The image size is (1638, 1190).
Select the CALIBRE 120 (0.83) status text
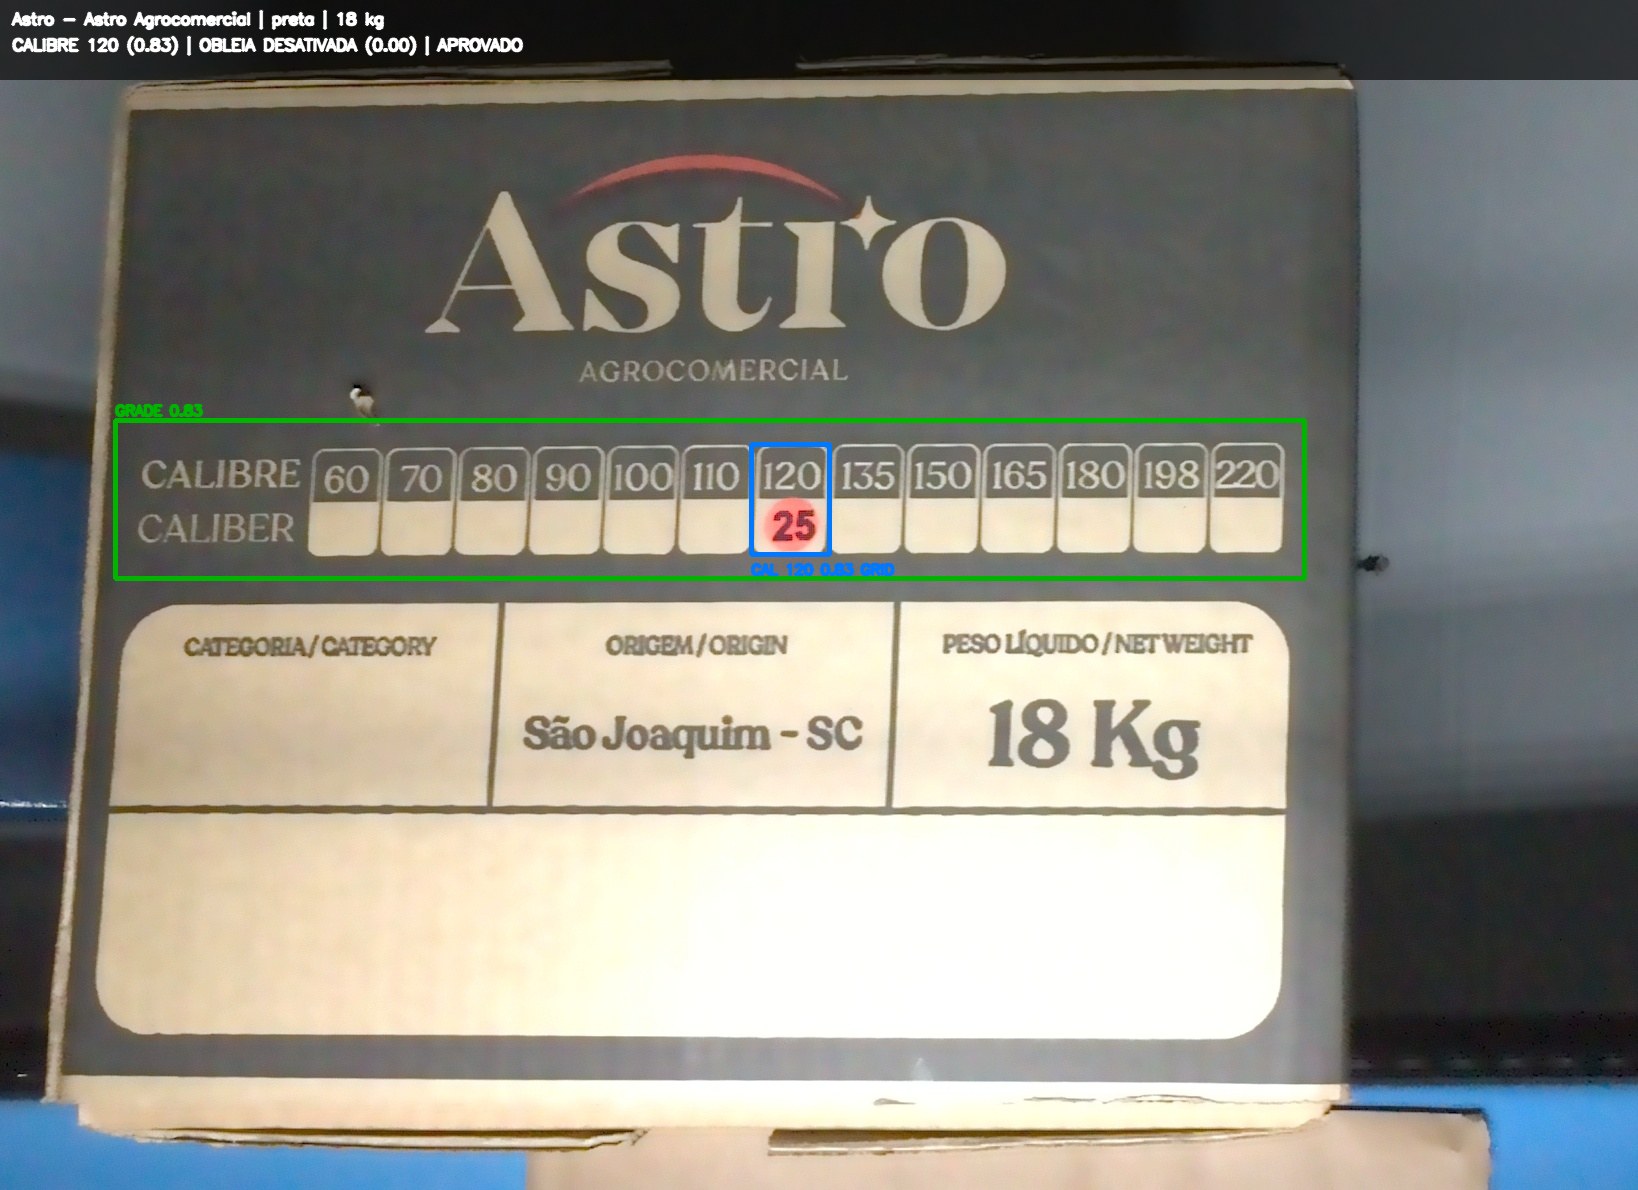point(95,45)
